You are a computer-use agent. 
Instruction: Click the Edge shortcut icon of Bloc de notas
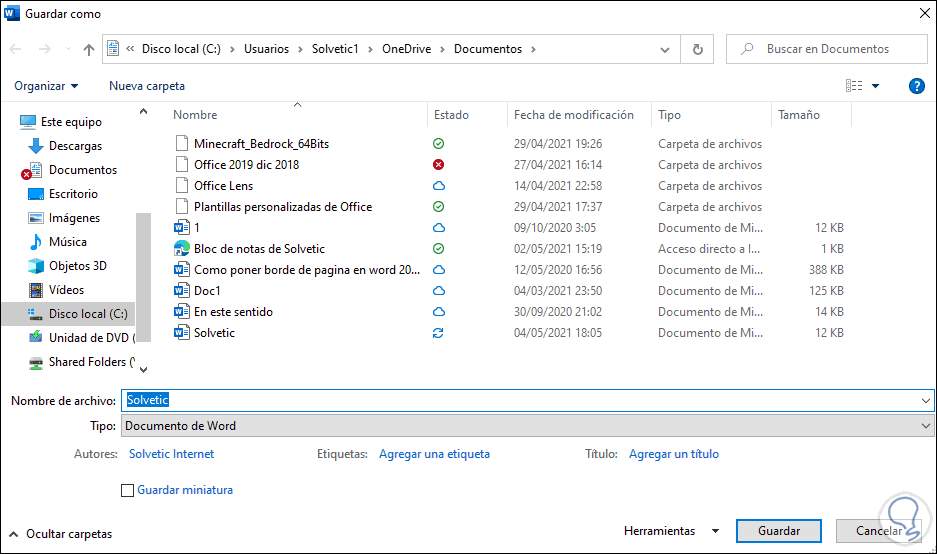182,249
